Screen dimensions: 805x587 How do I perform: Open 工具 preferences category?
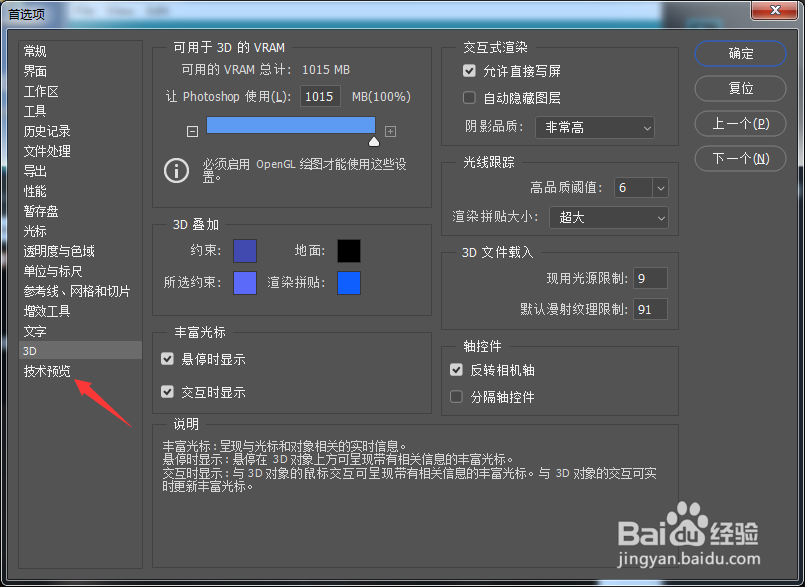pyautogui.click(x=35, y=111)
